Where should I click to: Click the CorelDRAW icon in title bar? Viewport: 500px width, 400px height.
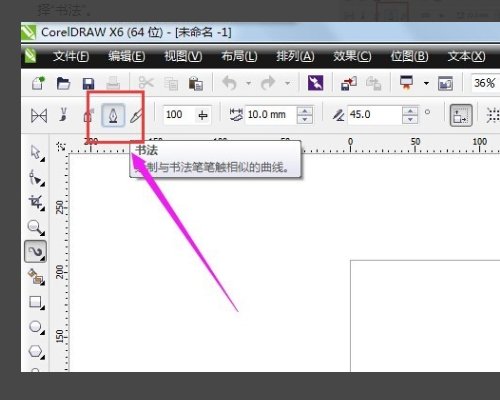pos(29,32)
